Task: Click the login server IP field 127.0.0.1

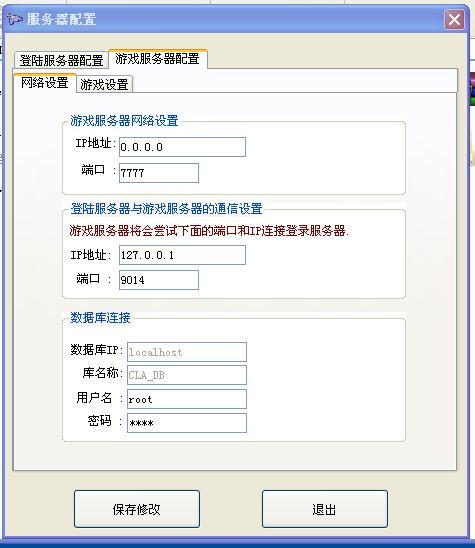Action: coord(182,255)
